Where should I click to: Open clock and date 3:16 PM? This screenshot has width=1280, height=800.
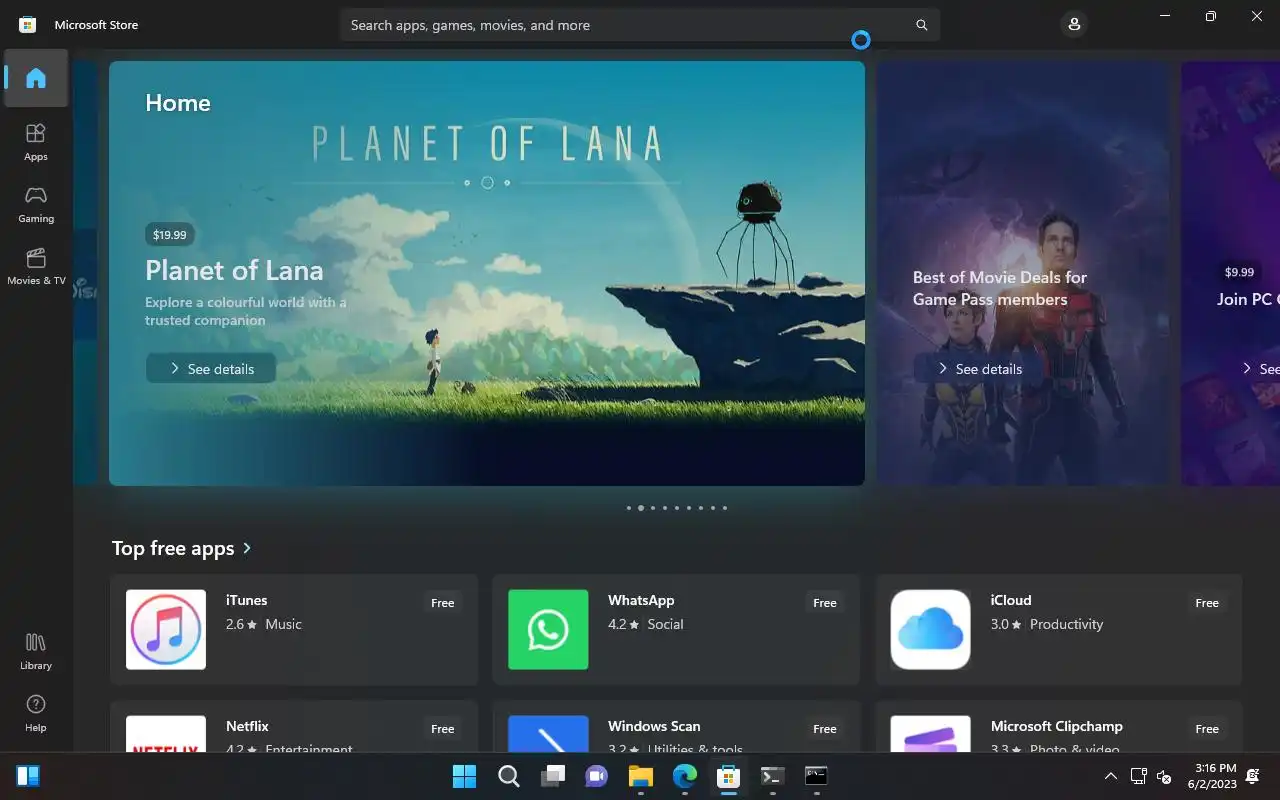tap(1211, 776)
